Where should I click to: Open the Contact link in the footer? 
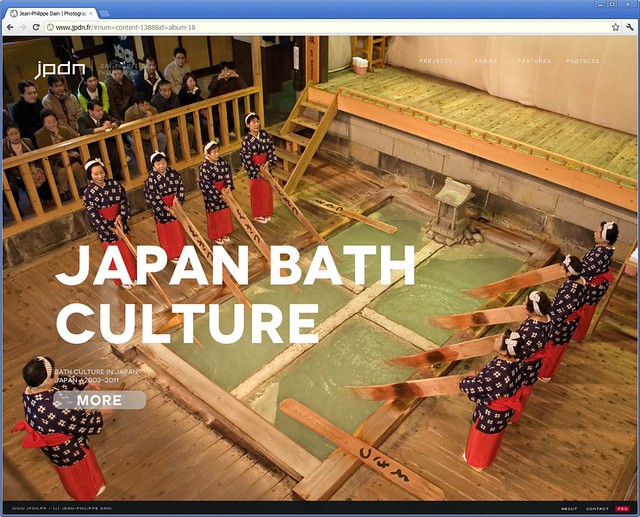(x=597, y=508)
